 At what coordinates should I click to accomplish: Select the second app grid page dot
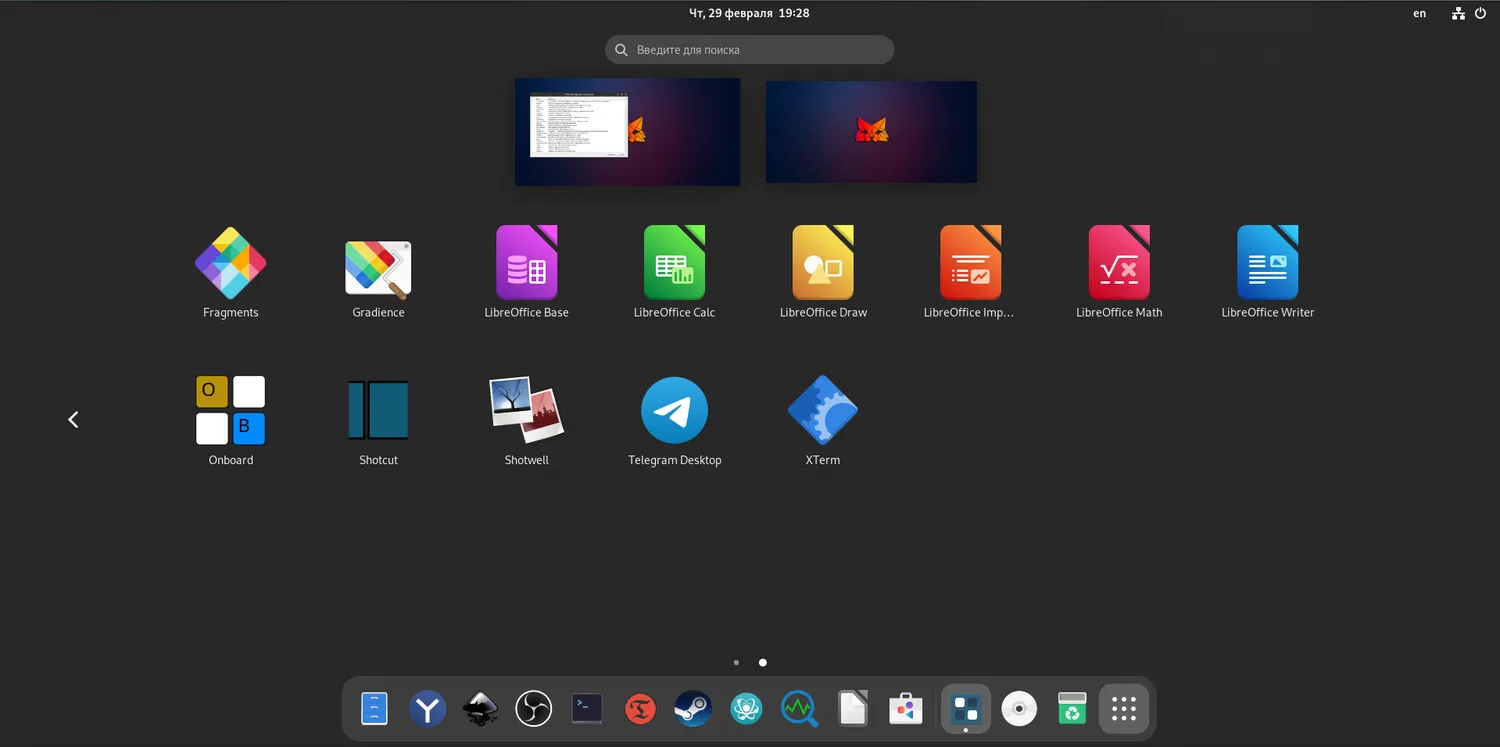click(x=763, y=662)
